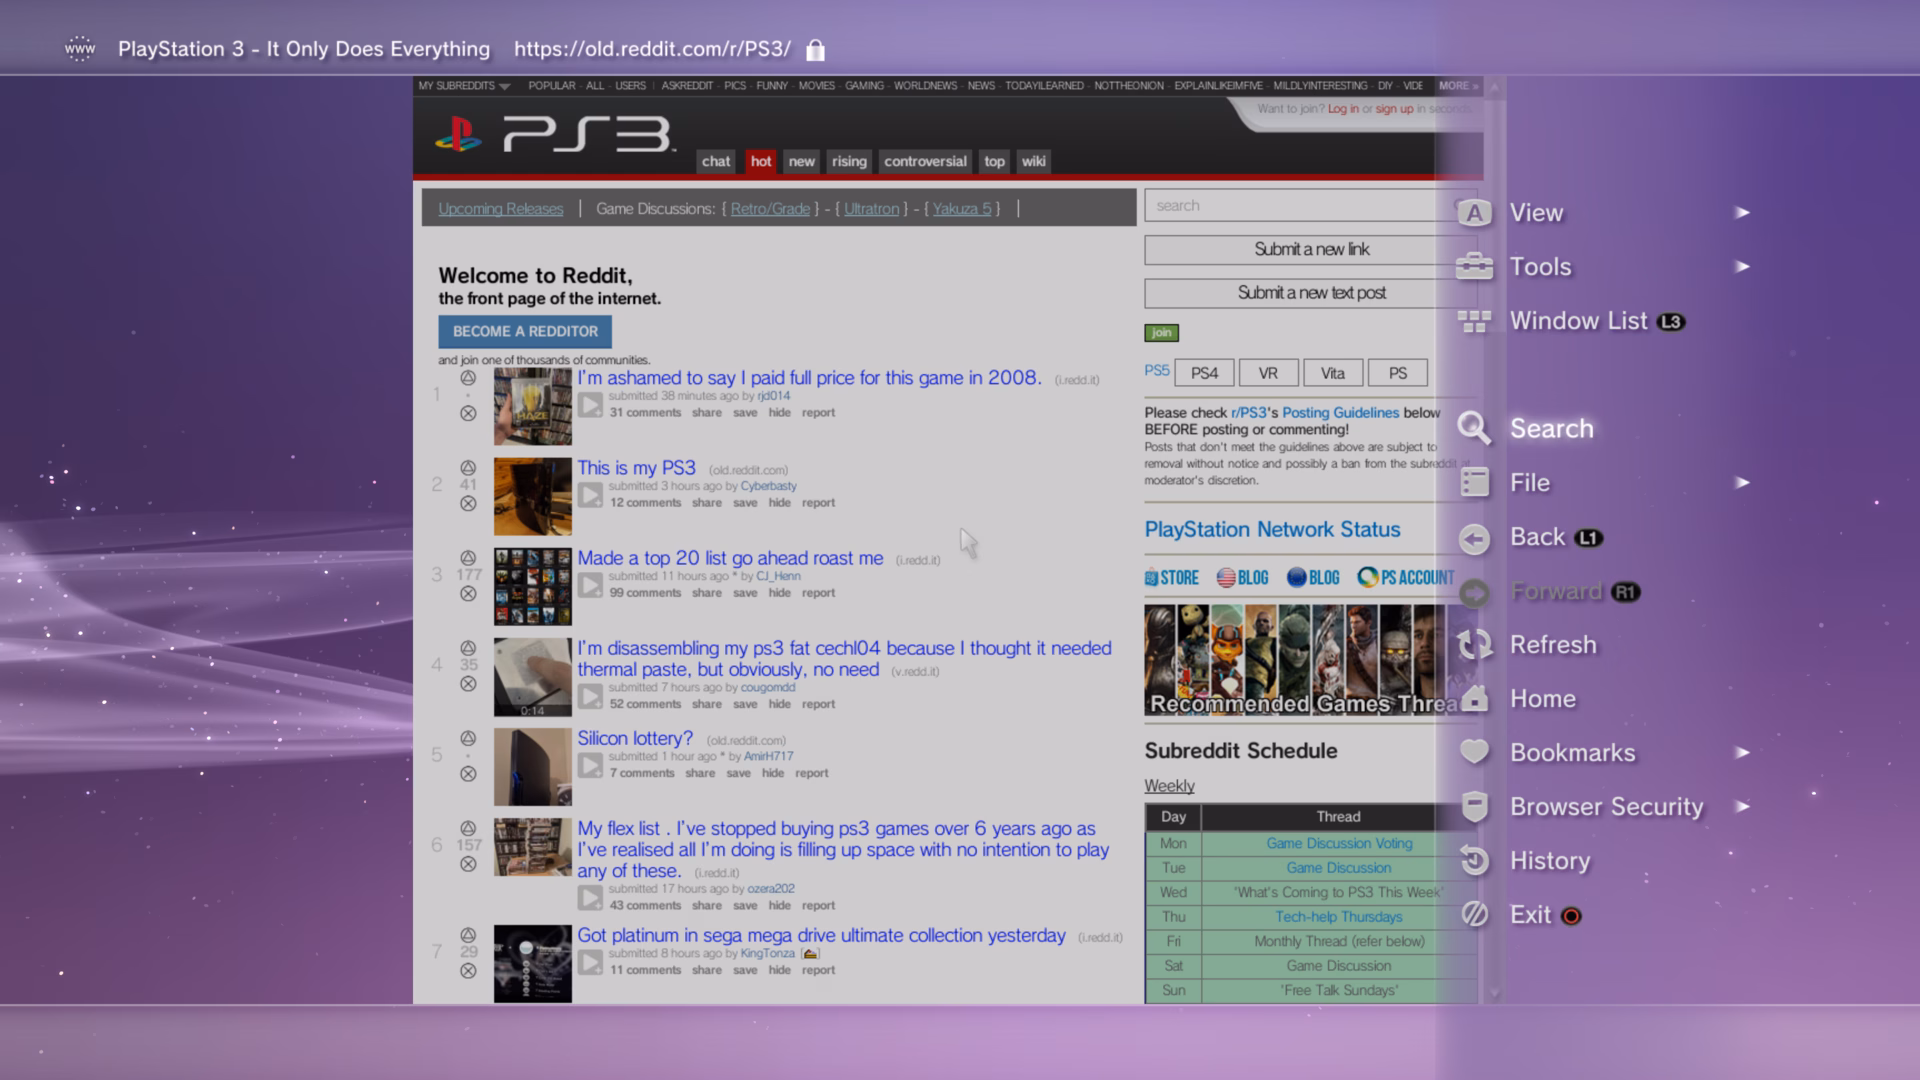Screen dimensions: 1920x1080
Task: Click the Home house icon
Action: click(1474, 699)
